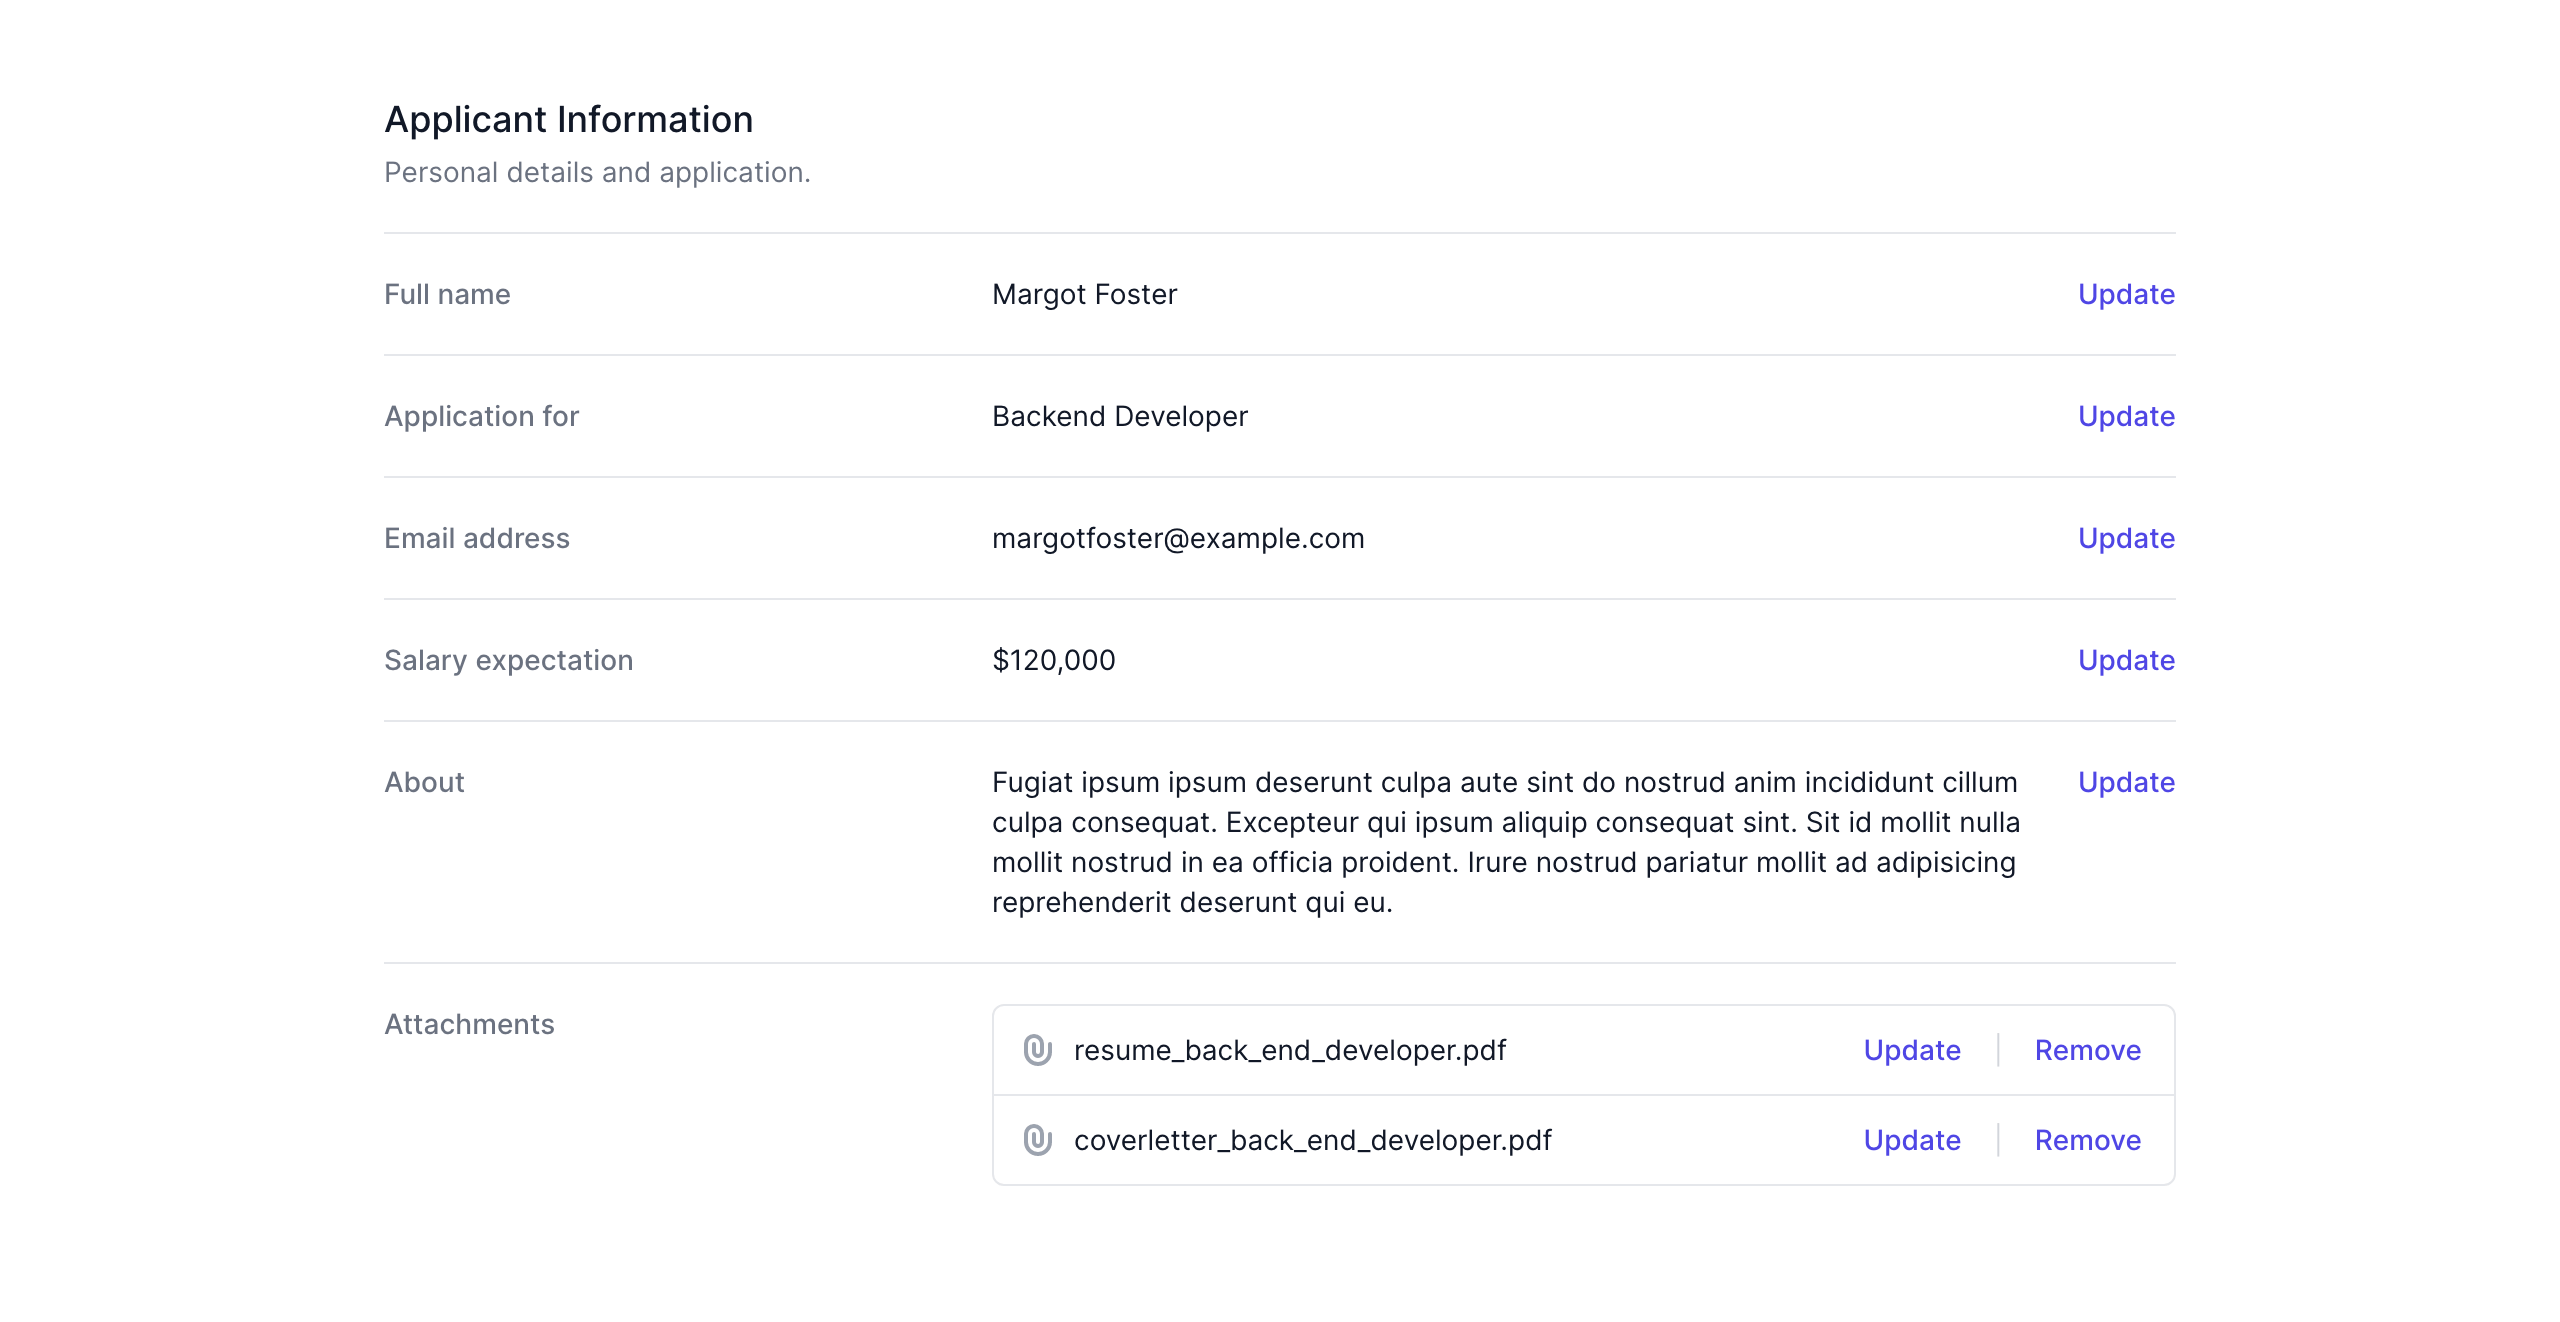Click the Backend Developer value
The height and width of the screenshot is (1322, 2560).
(x=1119, y=416)
